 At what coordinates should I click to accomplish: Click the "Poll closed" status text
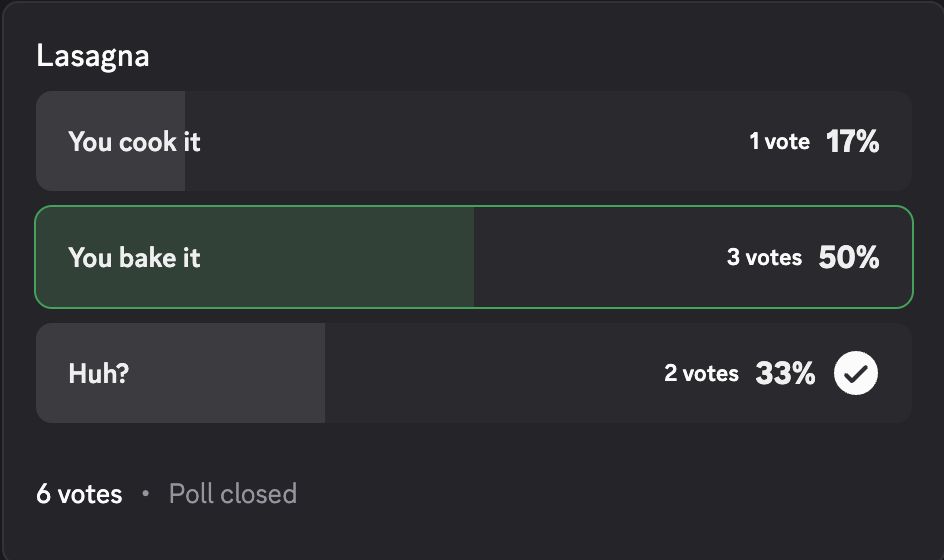click(x=232, y=494)
